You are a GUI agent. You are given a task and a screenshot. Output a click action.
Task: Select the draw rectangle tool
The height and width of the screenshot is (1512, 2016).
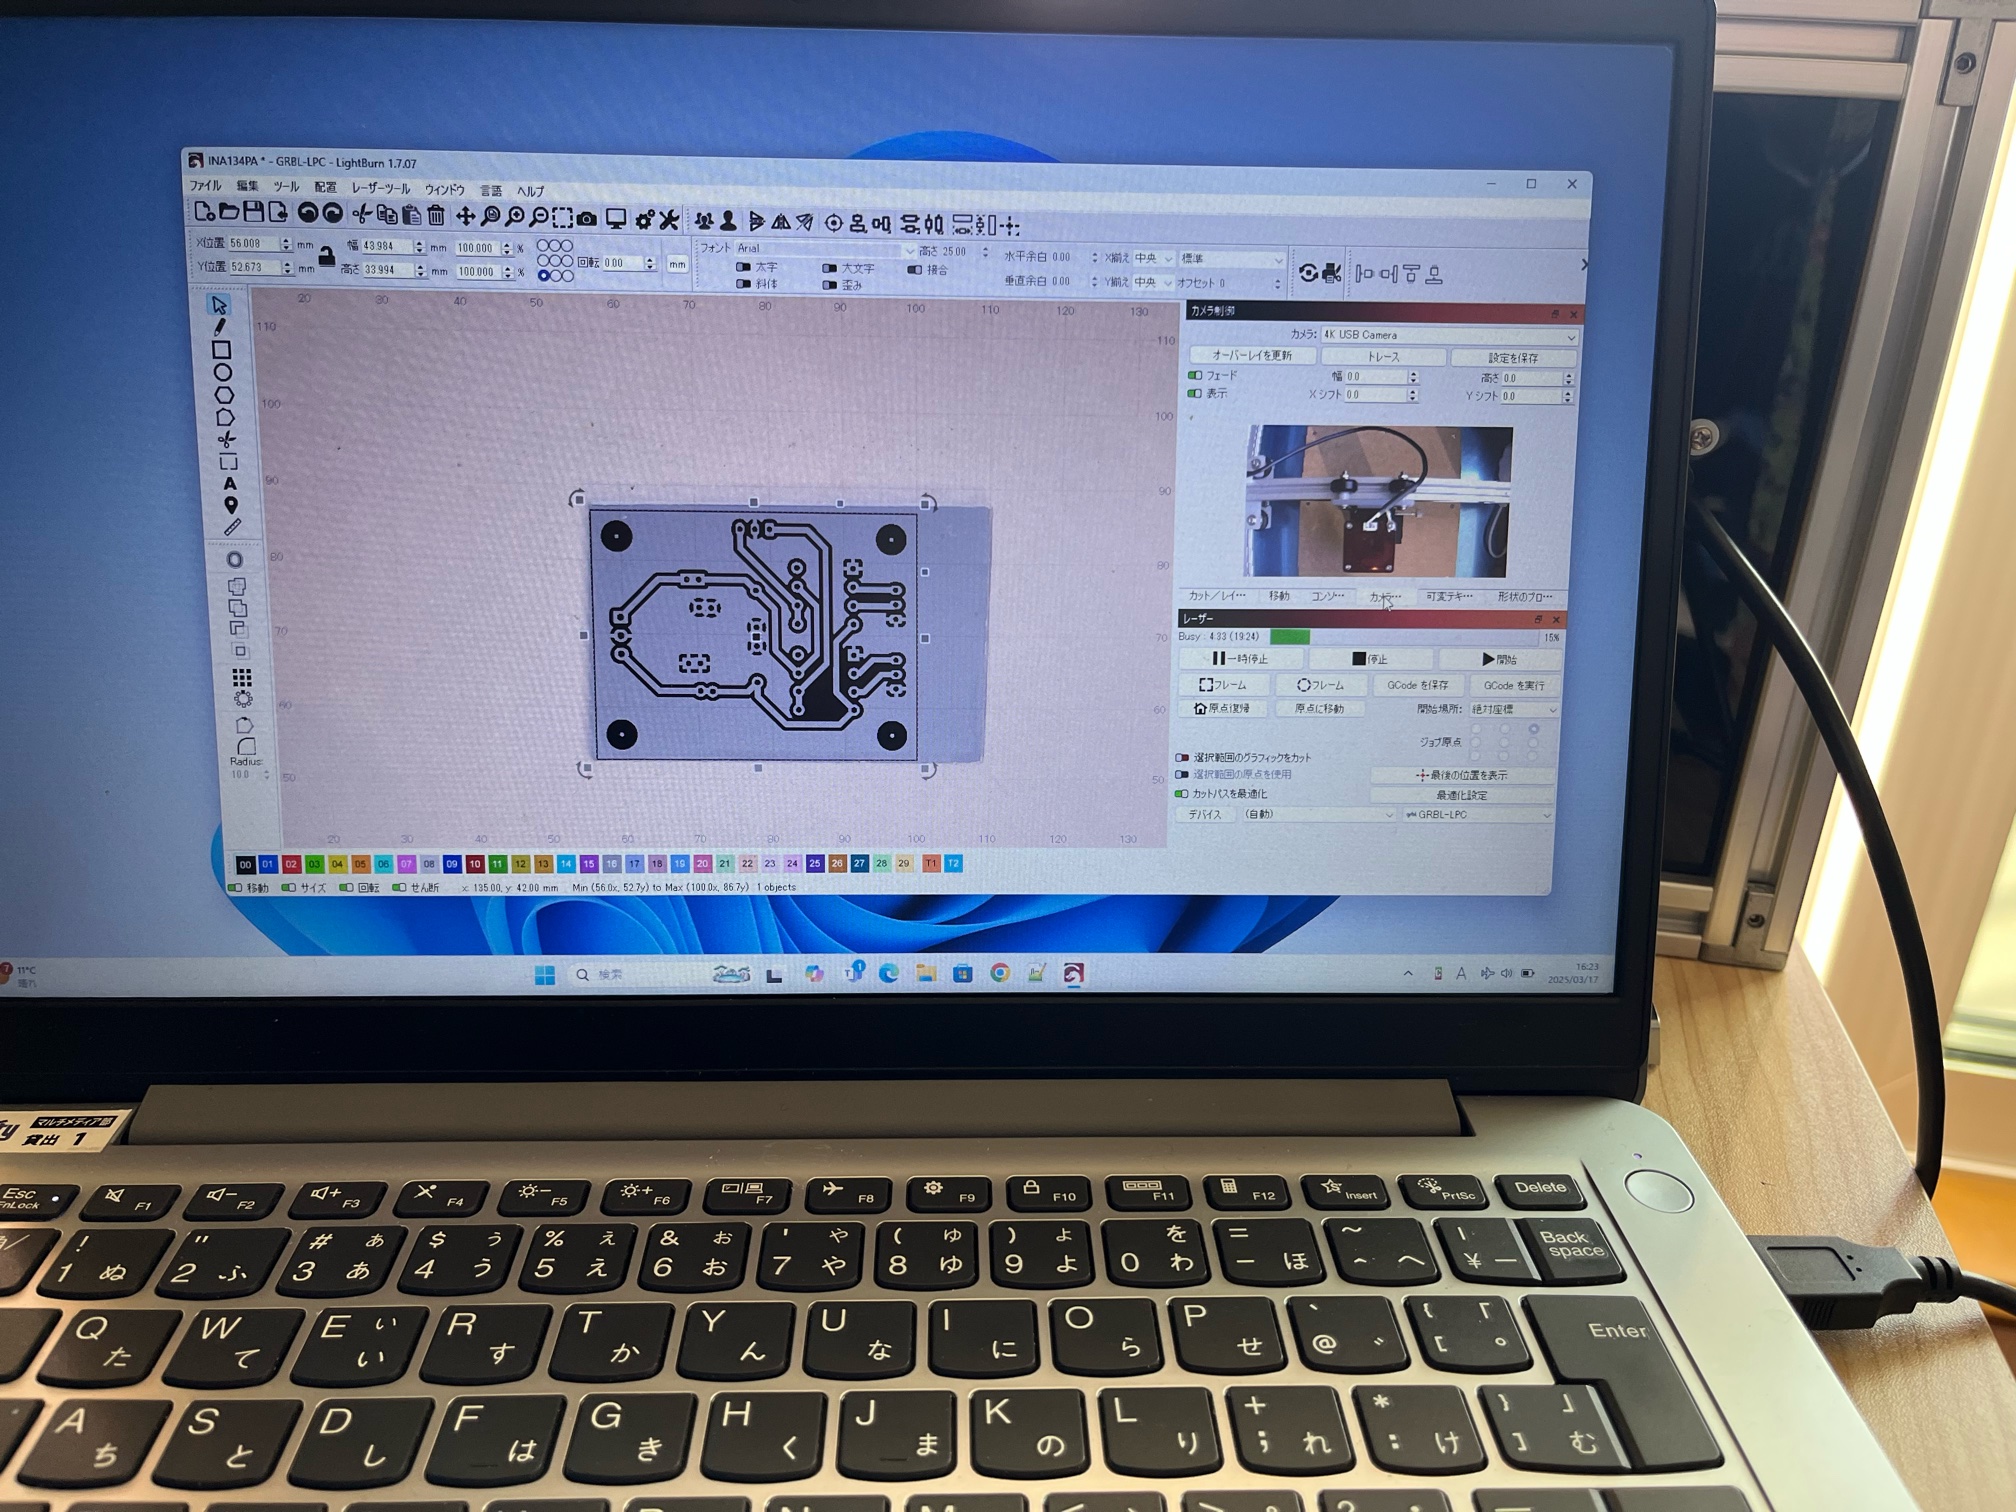coord(222,350)
